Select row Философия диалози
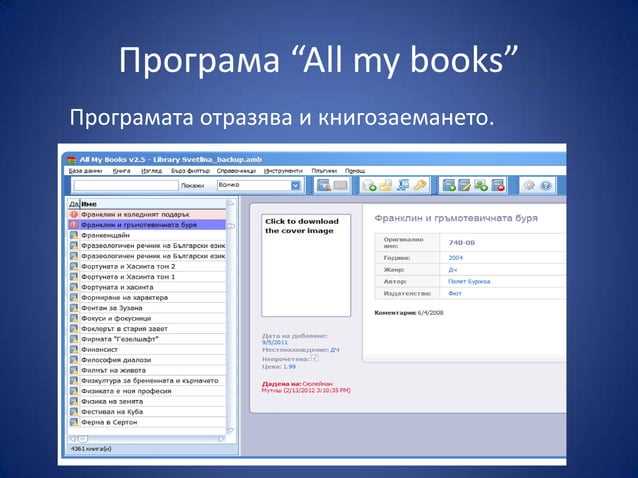The height and width of the screenshot is (478, 638). pyautogui.click(x=147, y=360)
